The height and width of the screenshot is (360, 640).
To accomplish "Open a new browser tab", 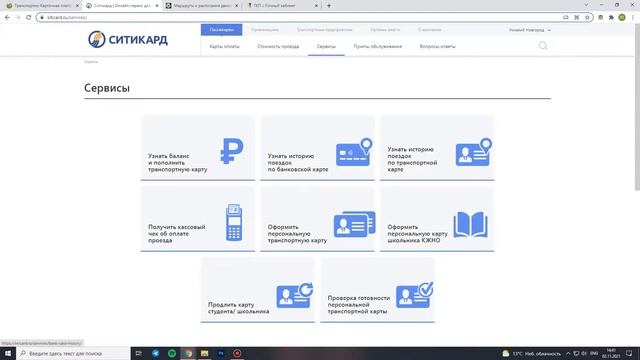I will click(x=329, y=6).
